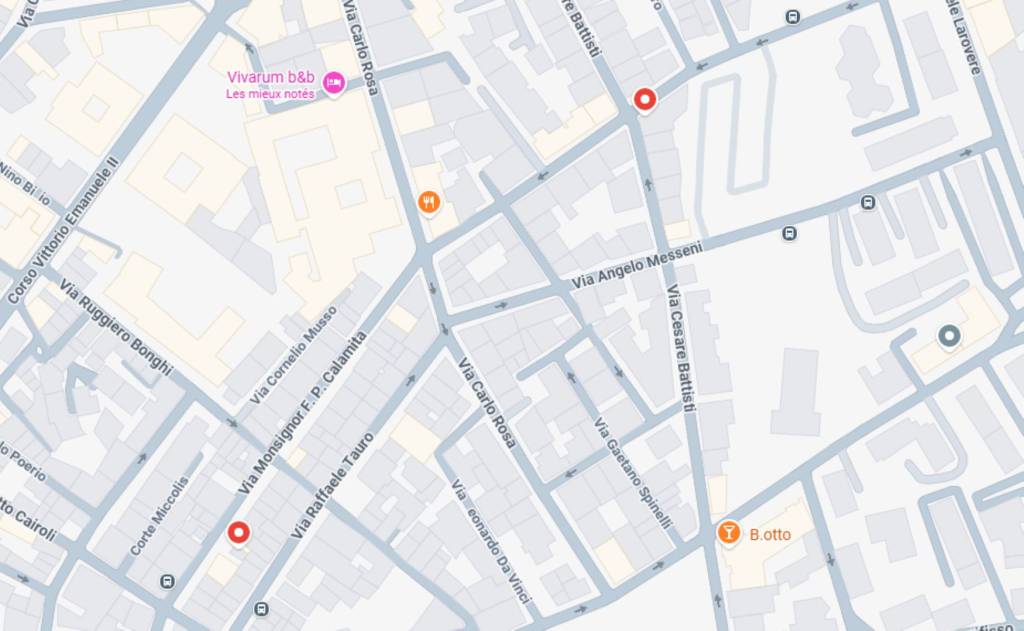
Task: Click the red marker atop Via Cesare Battisti
Action: [645, 100]
